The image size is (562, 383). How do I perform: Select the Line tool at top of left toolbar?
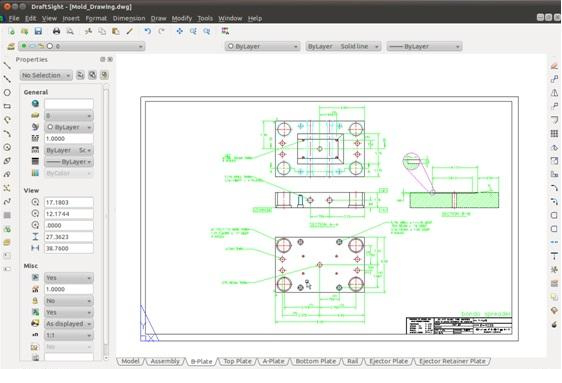click(7, 65)
